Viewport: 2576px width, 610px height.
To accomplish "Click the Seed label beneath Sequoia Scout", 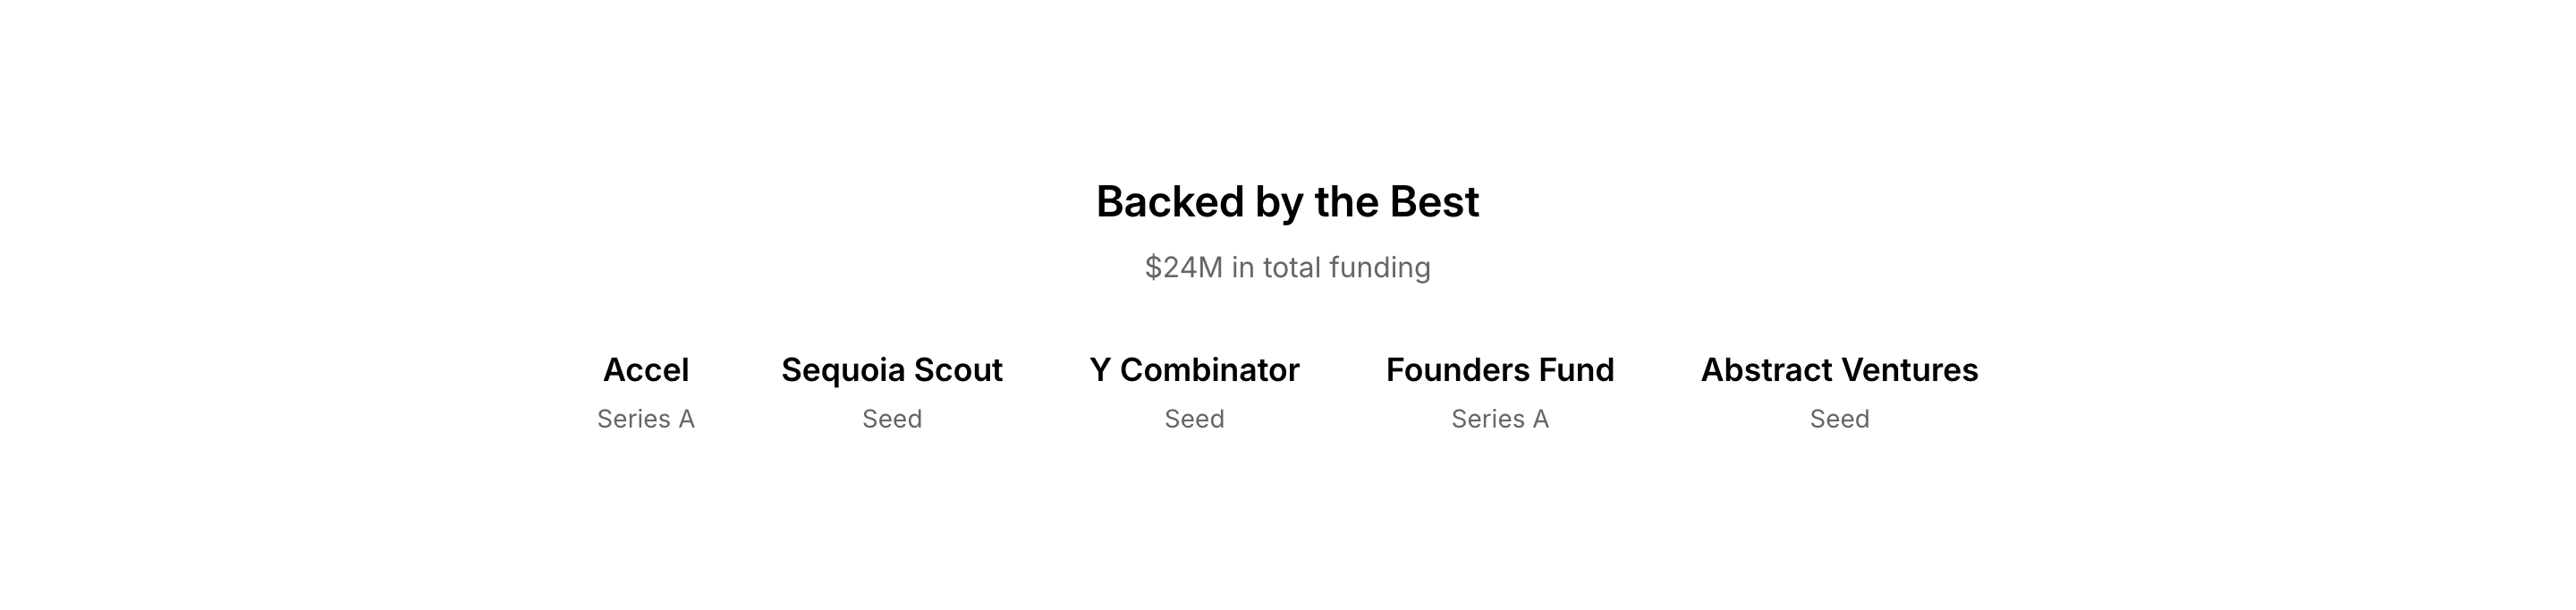I will pos(892,419).
